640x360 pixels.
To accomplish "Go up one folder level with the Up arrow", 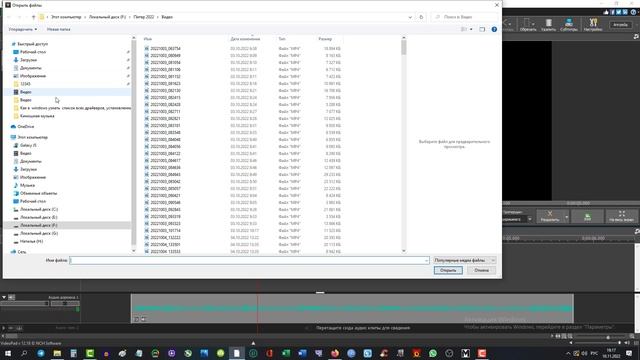I will tap(33, 17).
